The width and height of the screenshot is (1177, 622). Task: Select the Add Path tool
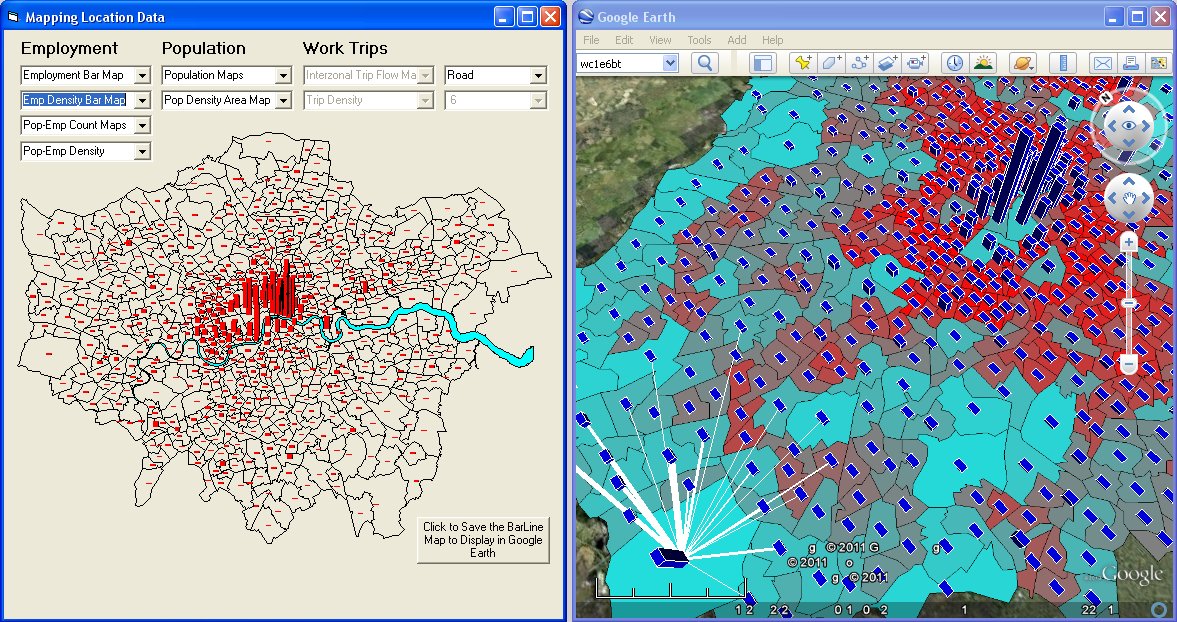point(859,63)
